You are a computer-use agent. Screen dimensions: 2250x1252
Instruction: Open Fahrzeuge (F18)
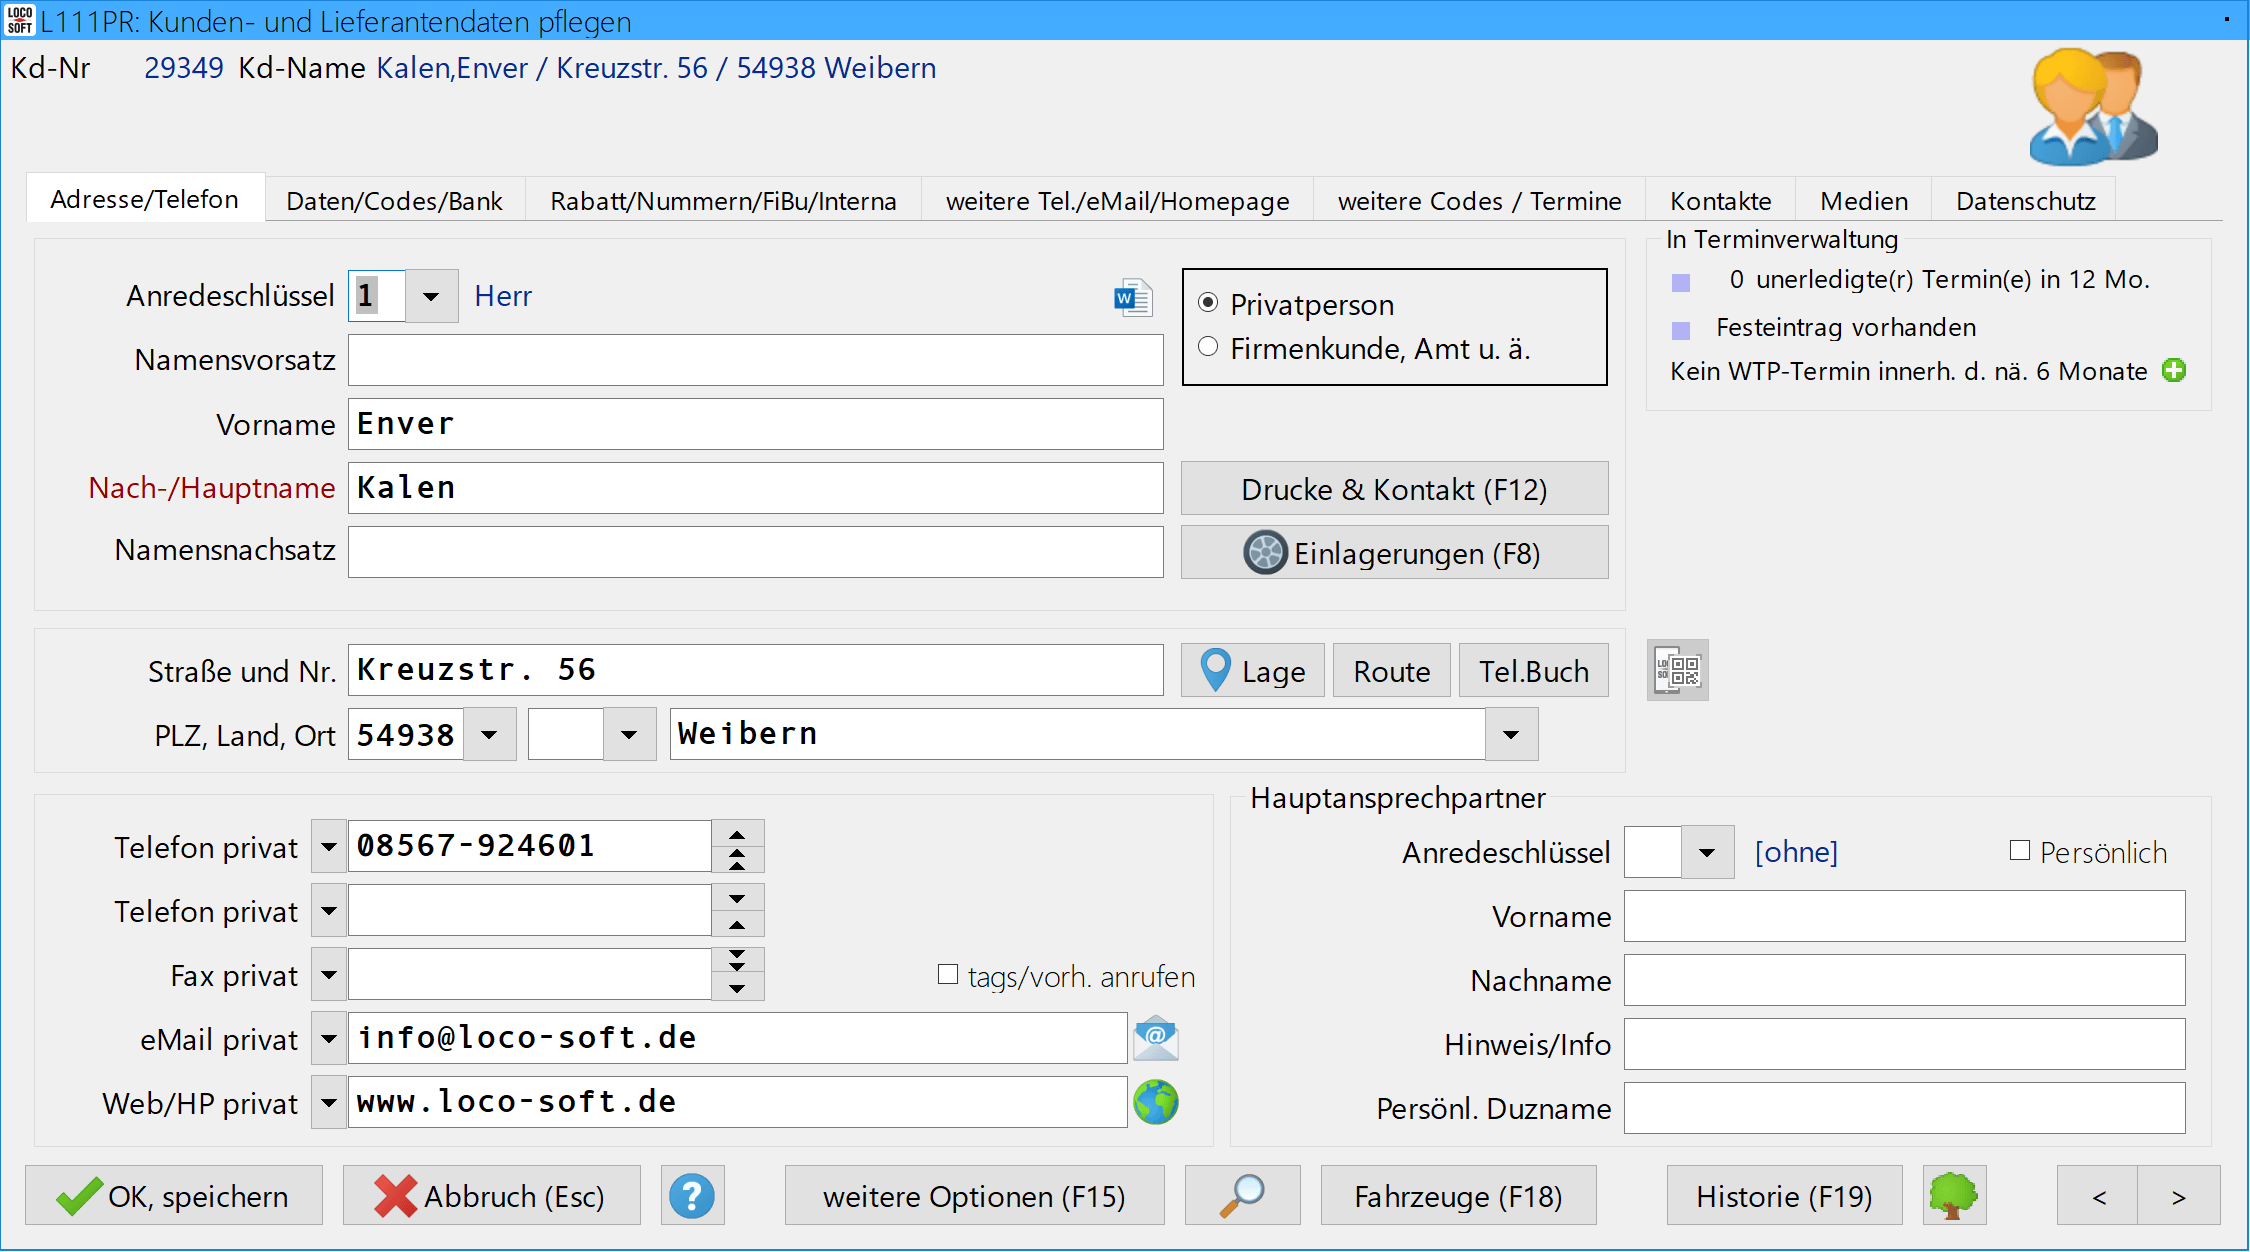point(1457,1196)
